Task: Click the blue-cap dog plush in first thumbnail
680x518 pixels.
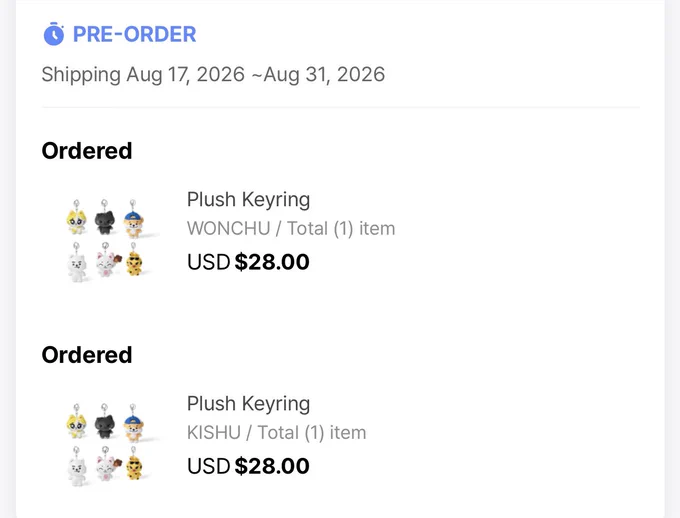Action: click(133, 220)
